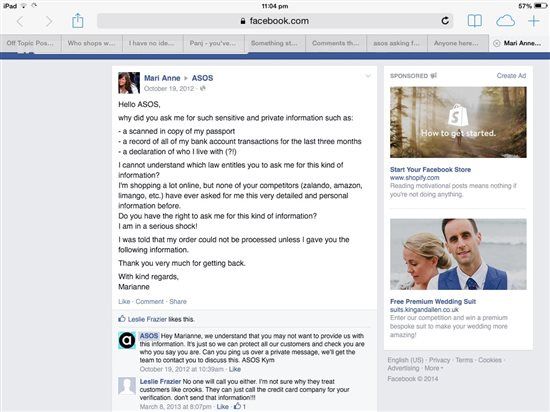Screen dimensions: 550x412
Task: Select the 'Off Topic Pos...' tab
Action: click(x=31, y=43)
